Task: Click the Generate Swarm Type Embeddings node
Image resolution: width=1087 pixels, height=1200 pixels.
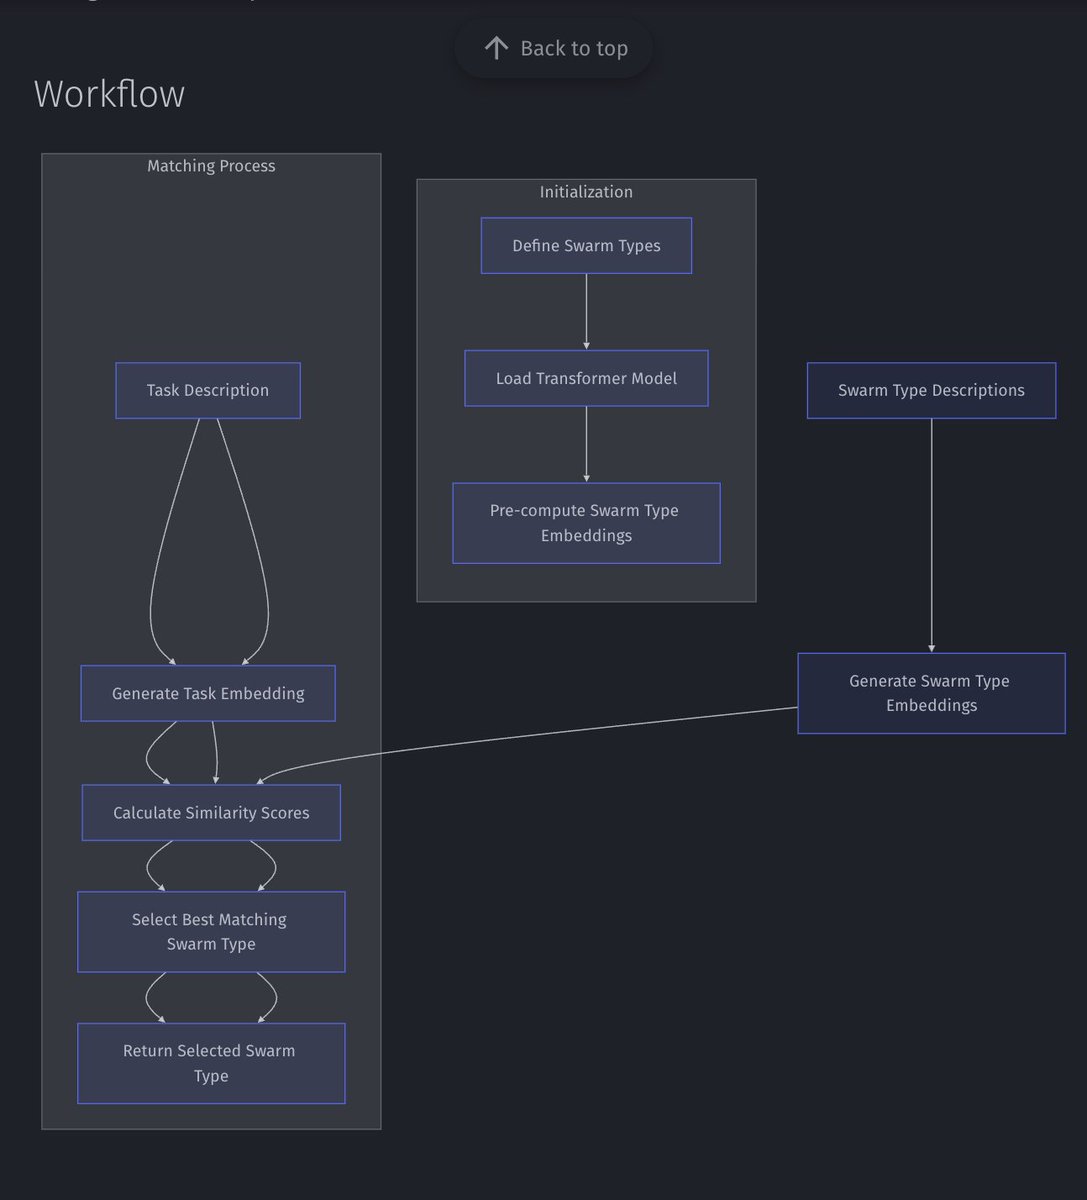Action: pyautogui.click(x=931, y=693)
